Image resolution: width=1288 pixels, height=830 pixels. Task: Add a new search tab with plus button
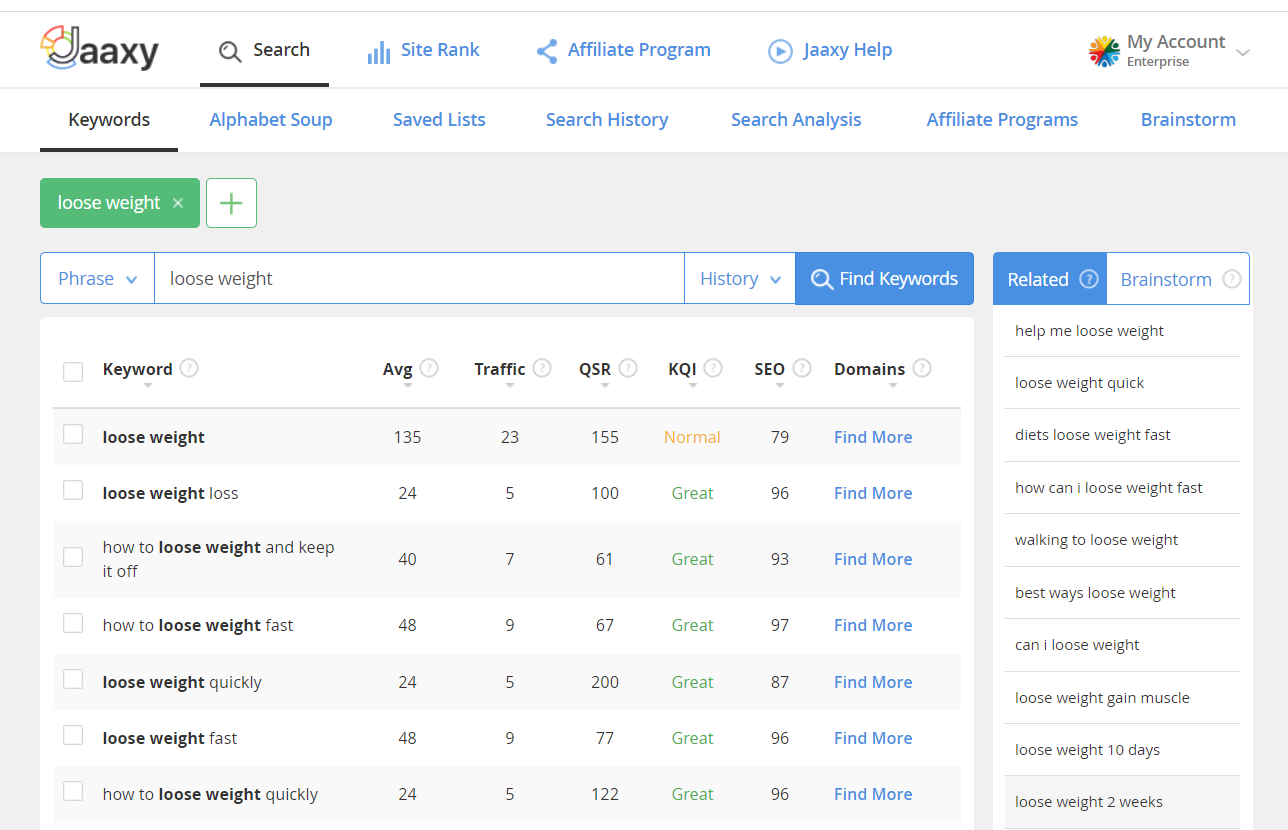231,203
